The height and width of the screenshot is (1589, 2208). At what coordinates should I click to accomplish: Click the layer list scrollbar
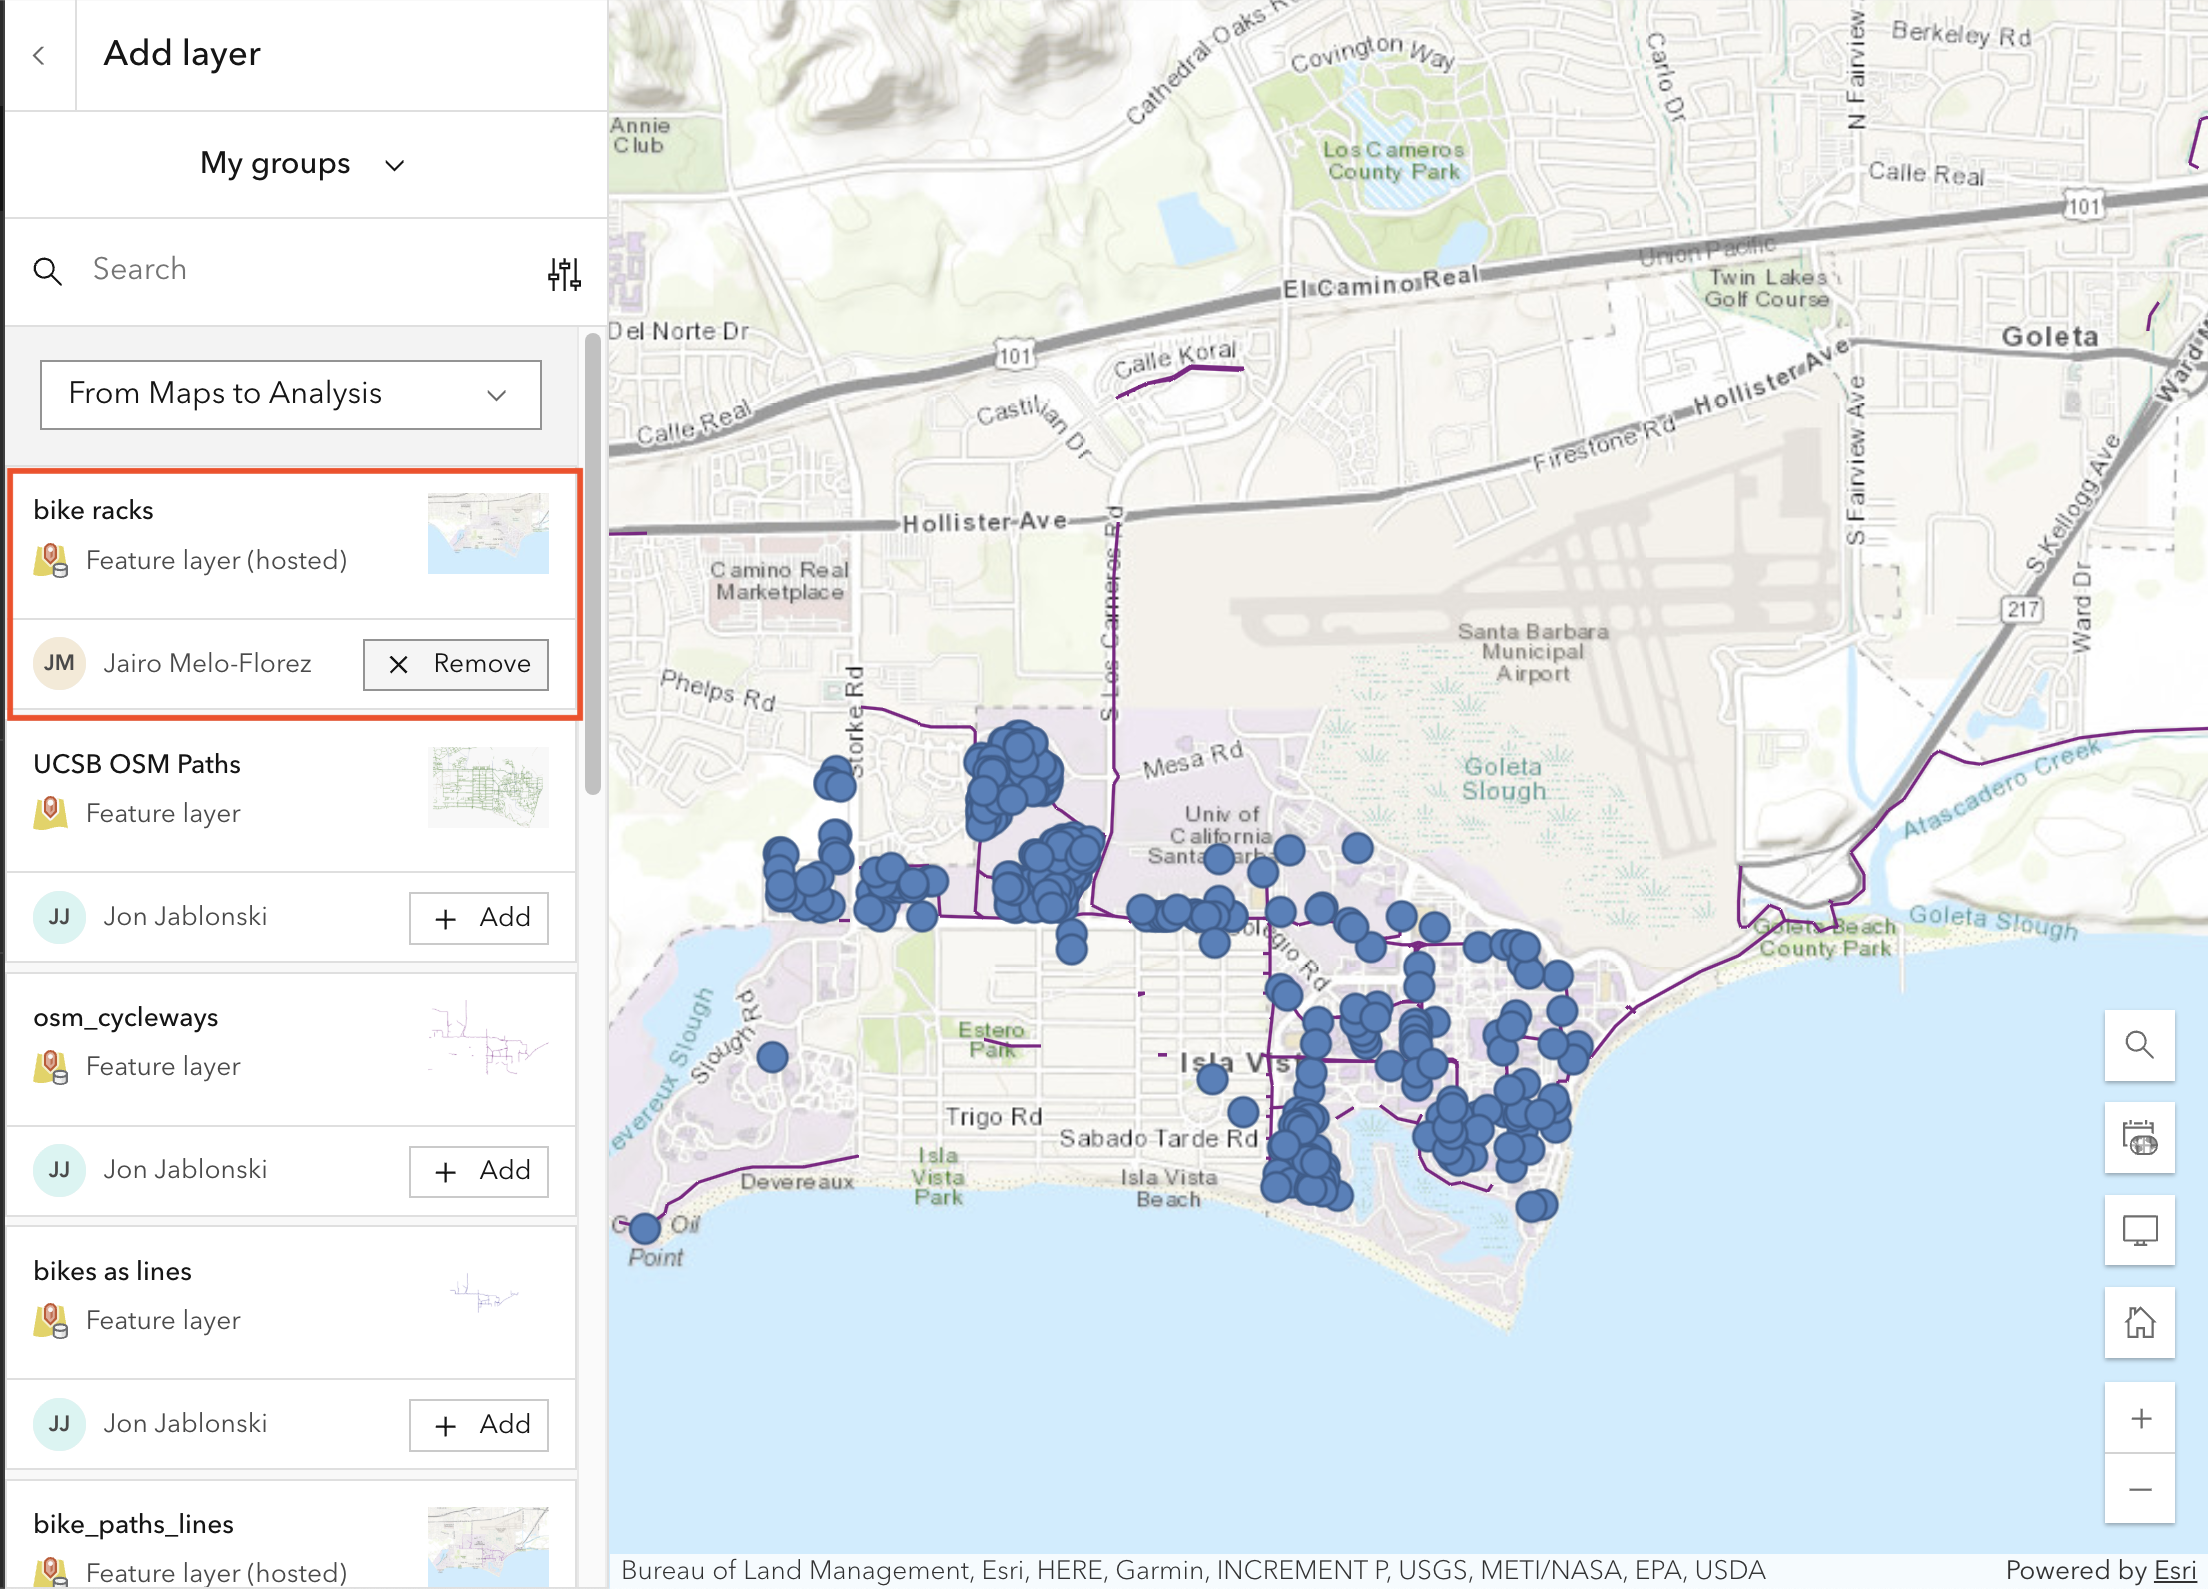point(592,565)
